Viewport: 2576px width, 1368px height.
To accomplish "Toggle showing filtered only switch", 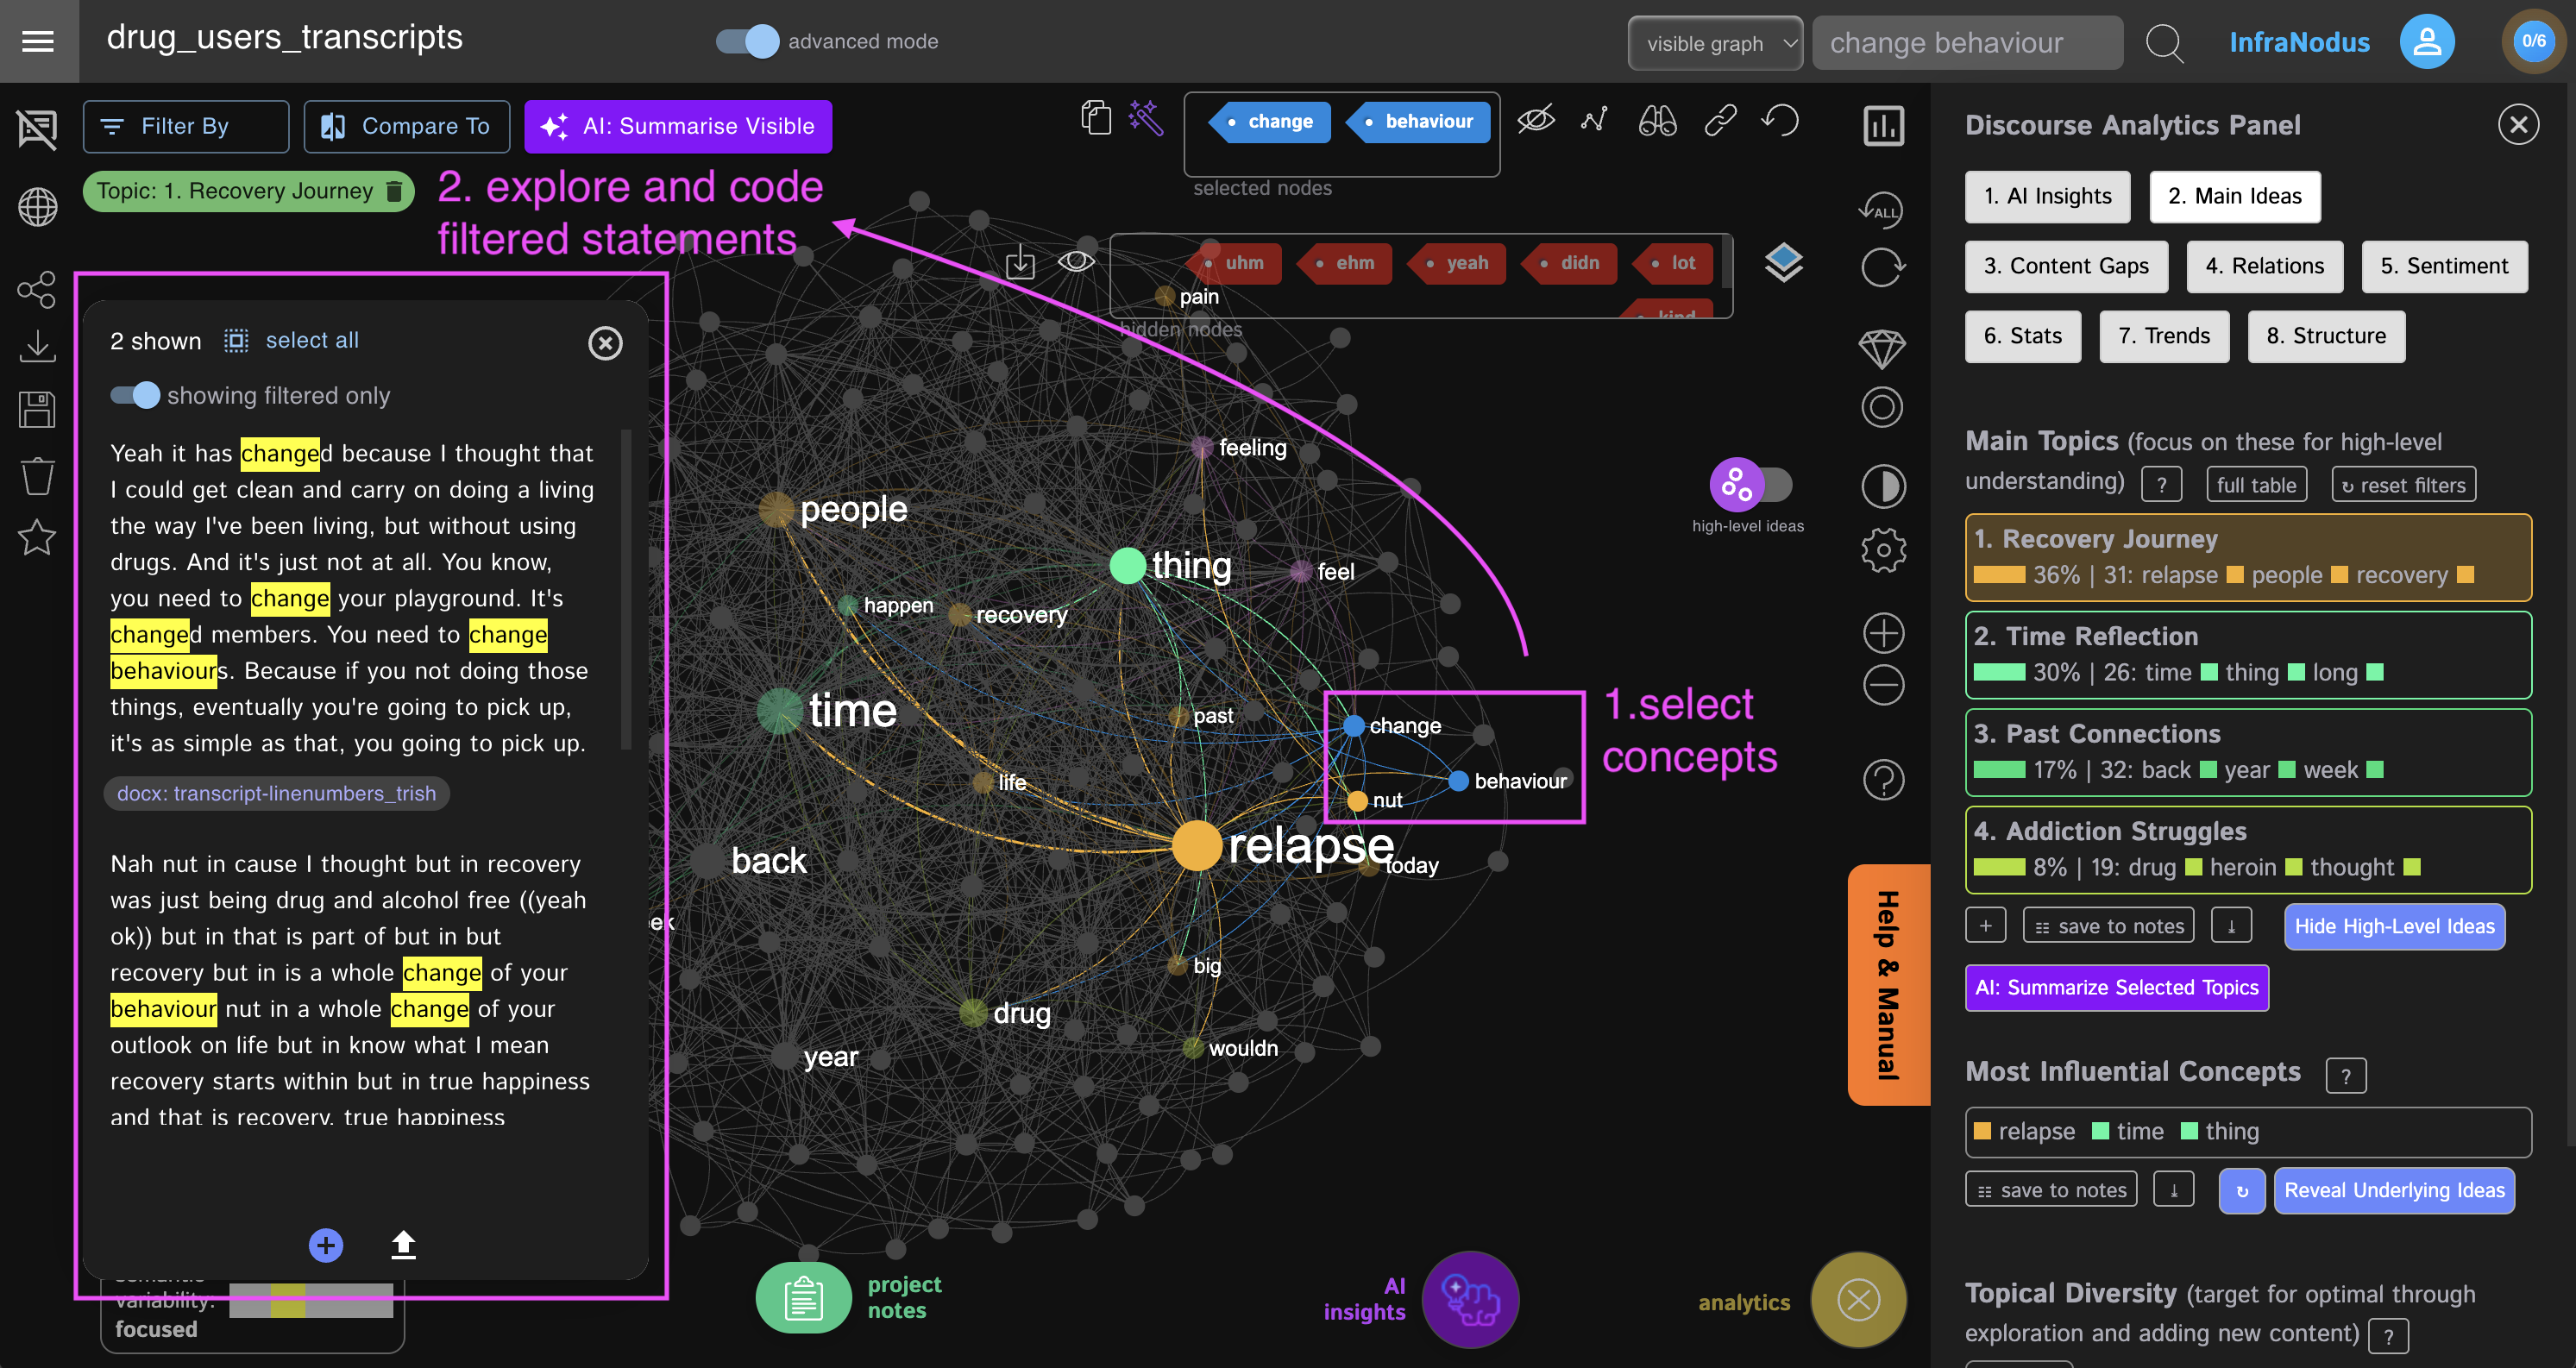I will coord(135,395).
